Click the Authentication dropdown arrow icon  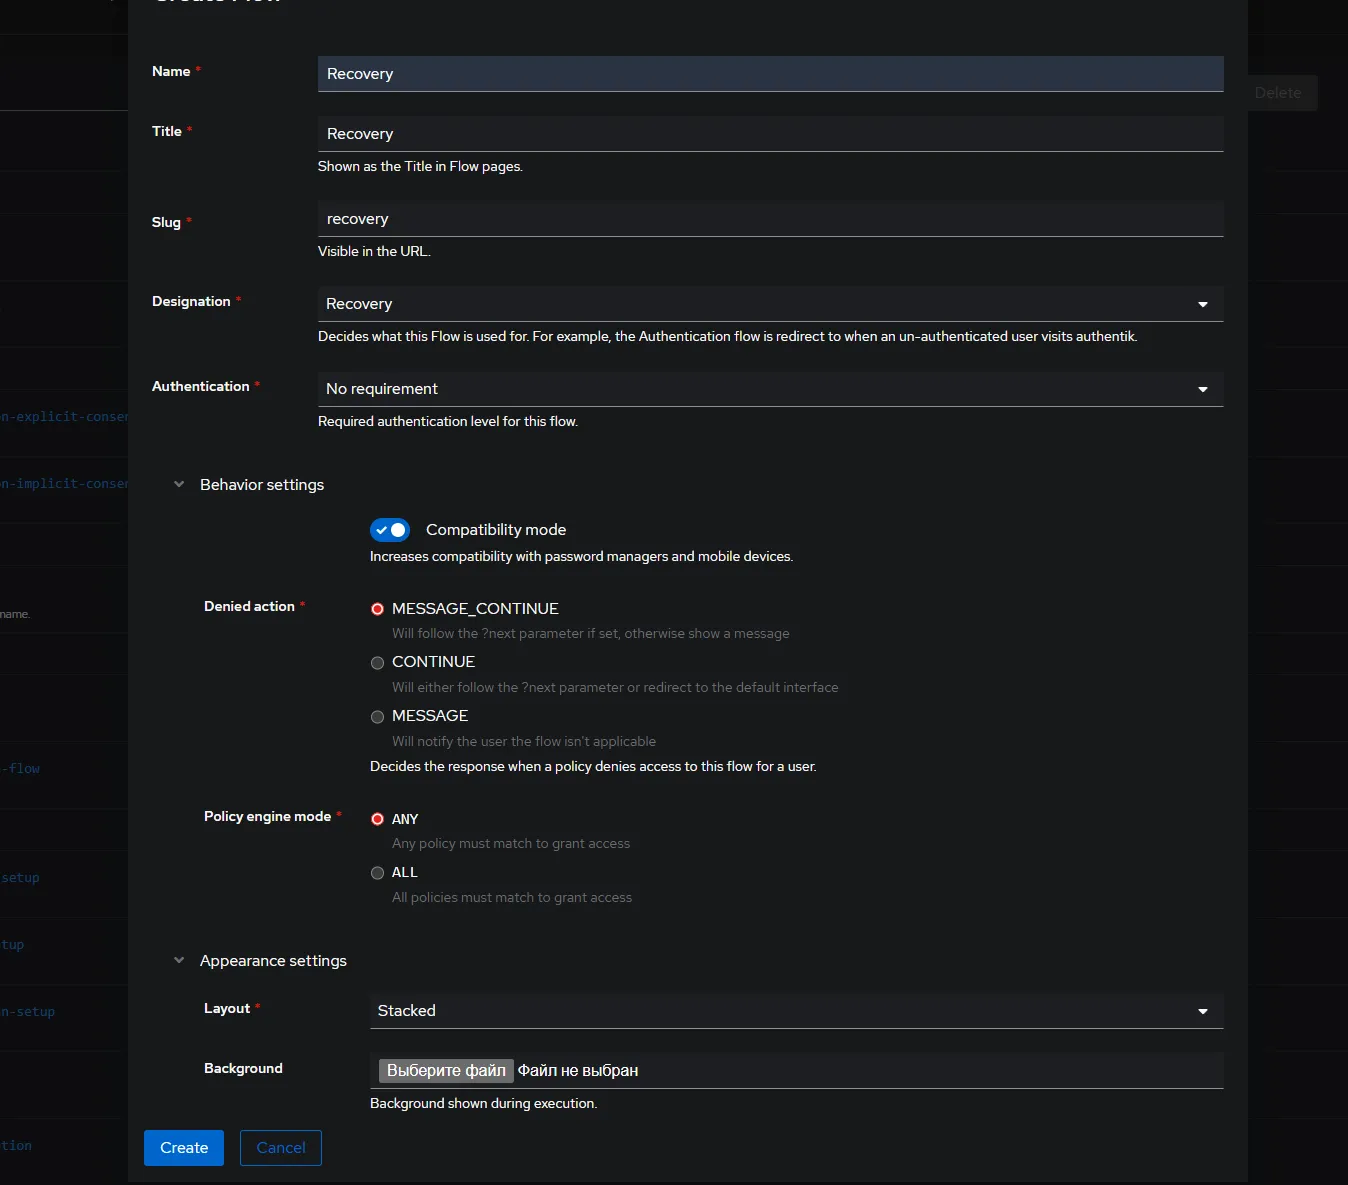tap(1202, 389)
